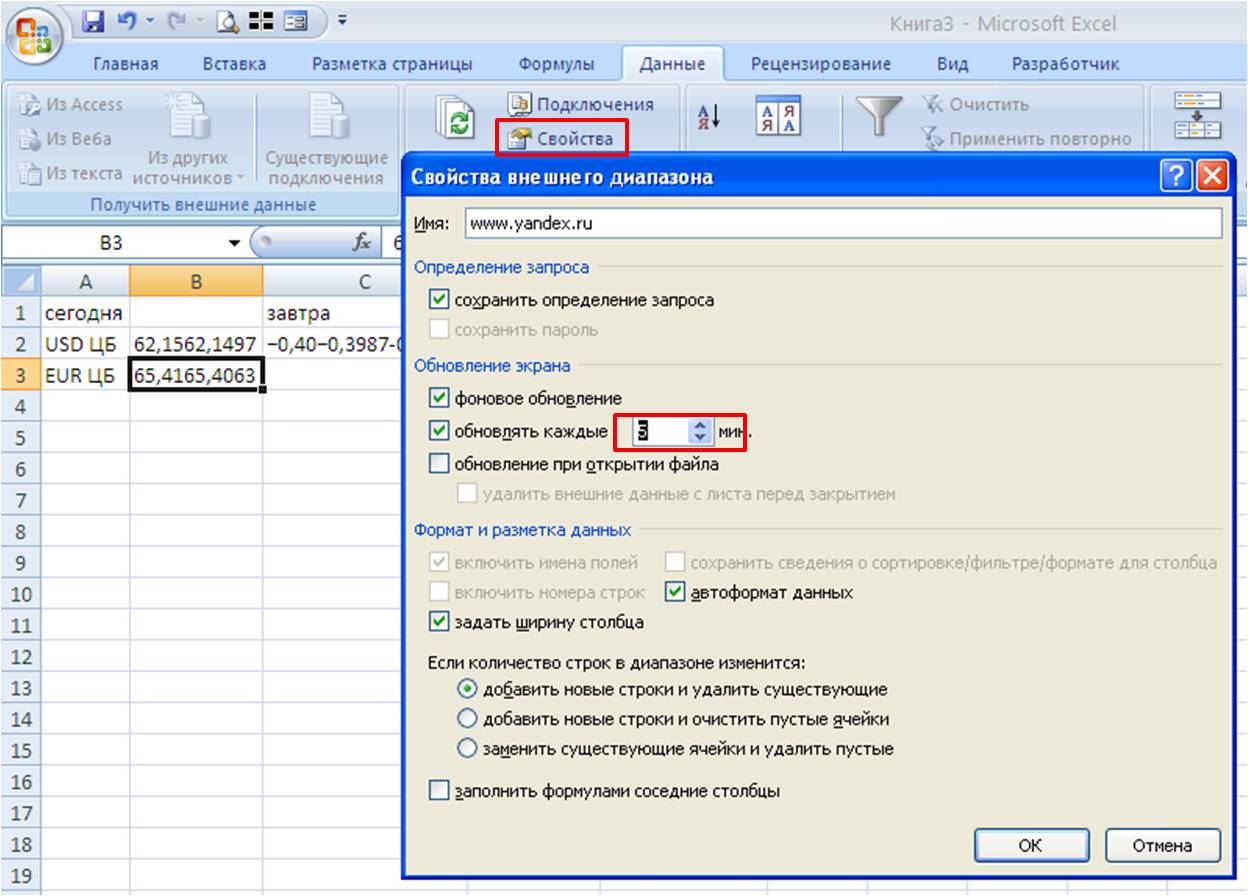The height and width of the screenshot is (896, 1248).
Task: Confirm the dialog with OK
Action: coord(1030,845)
